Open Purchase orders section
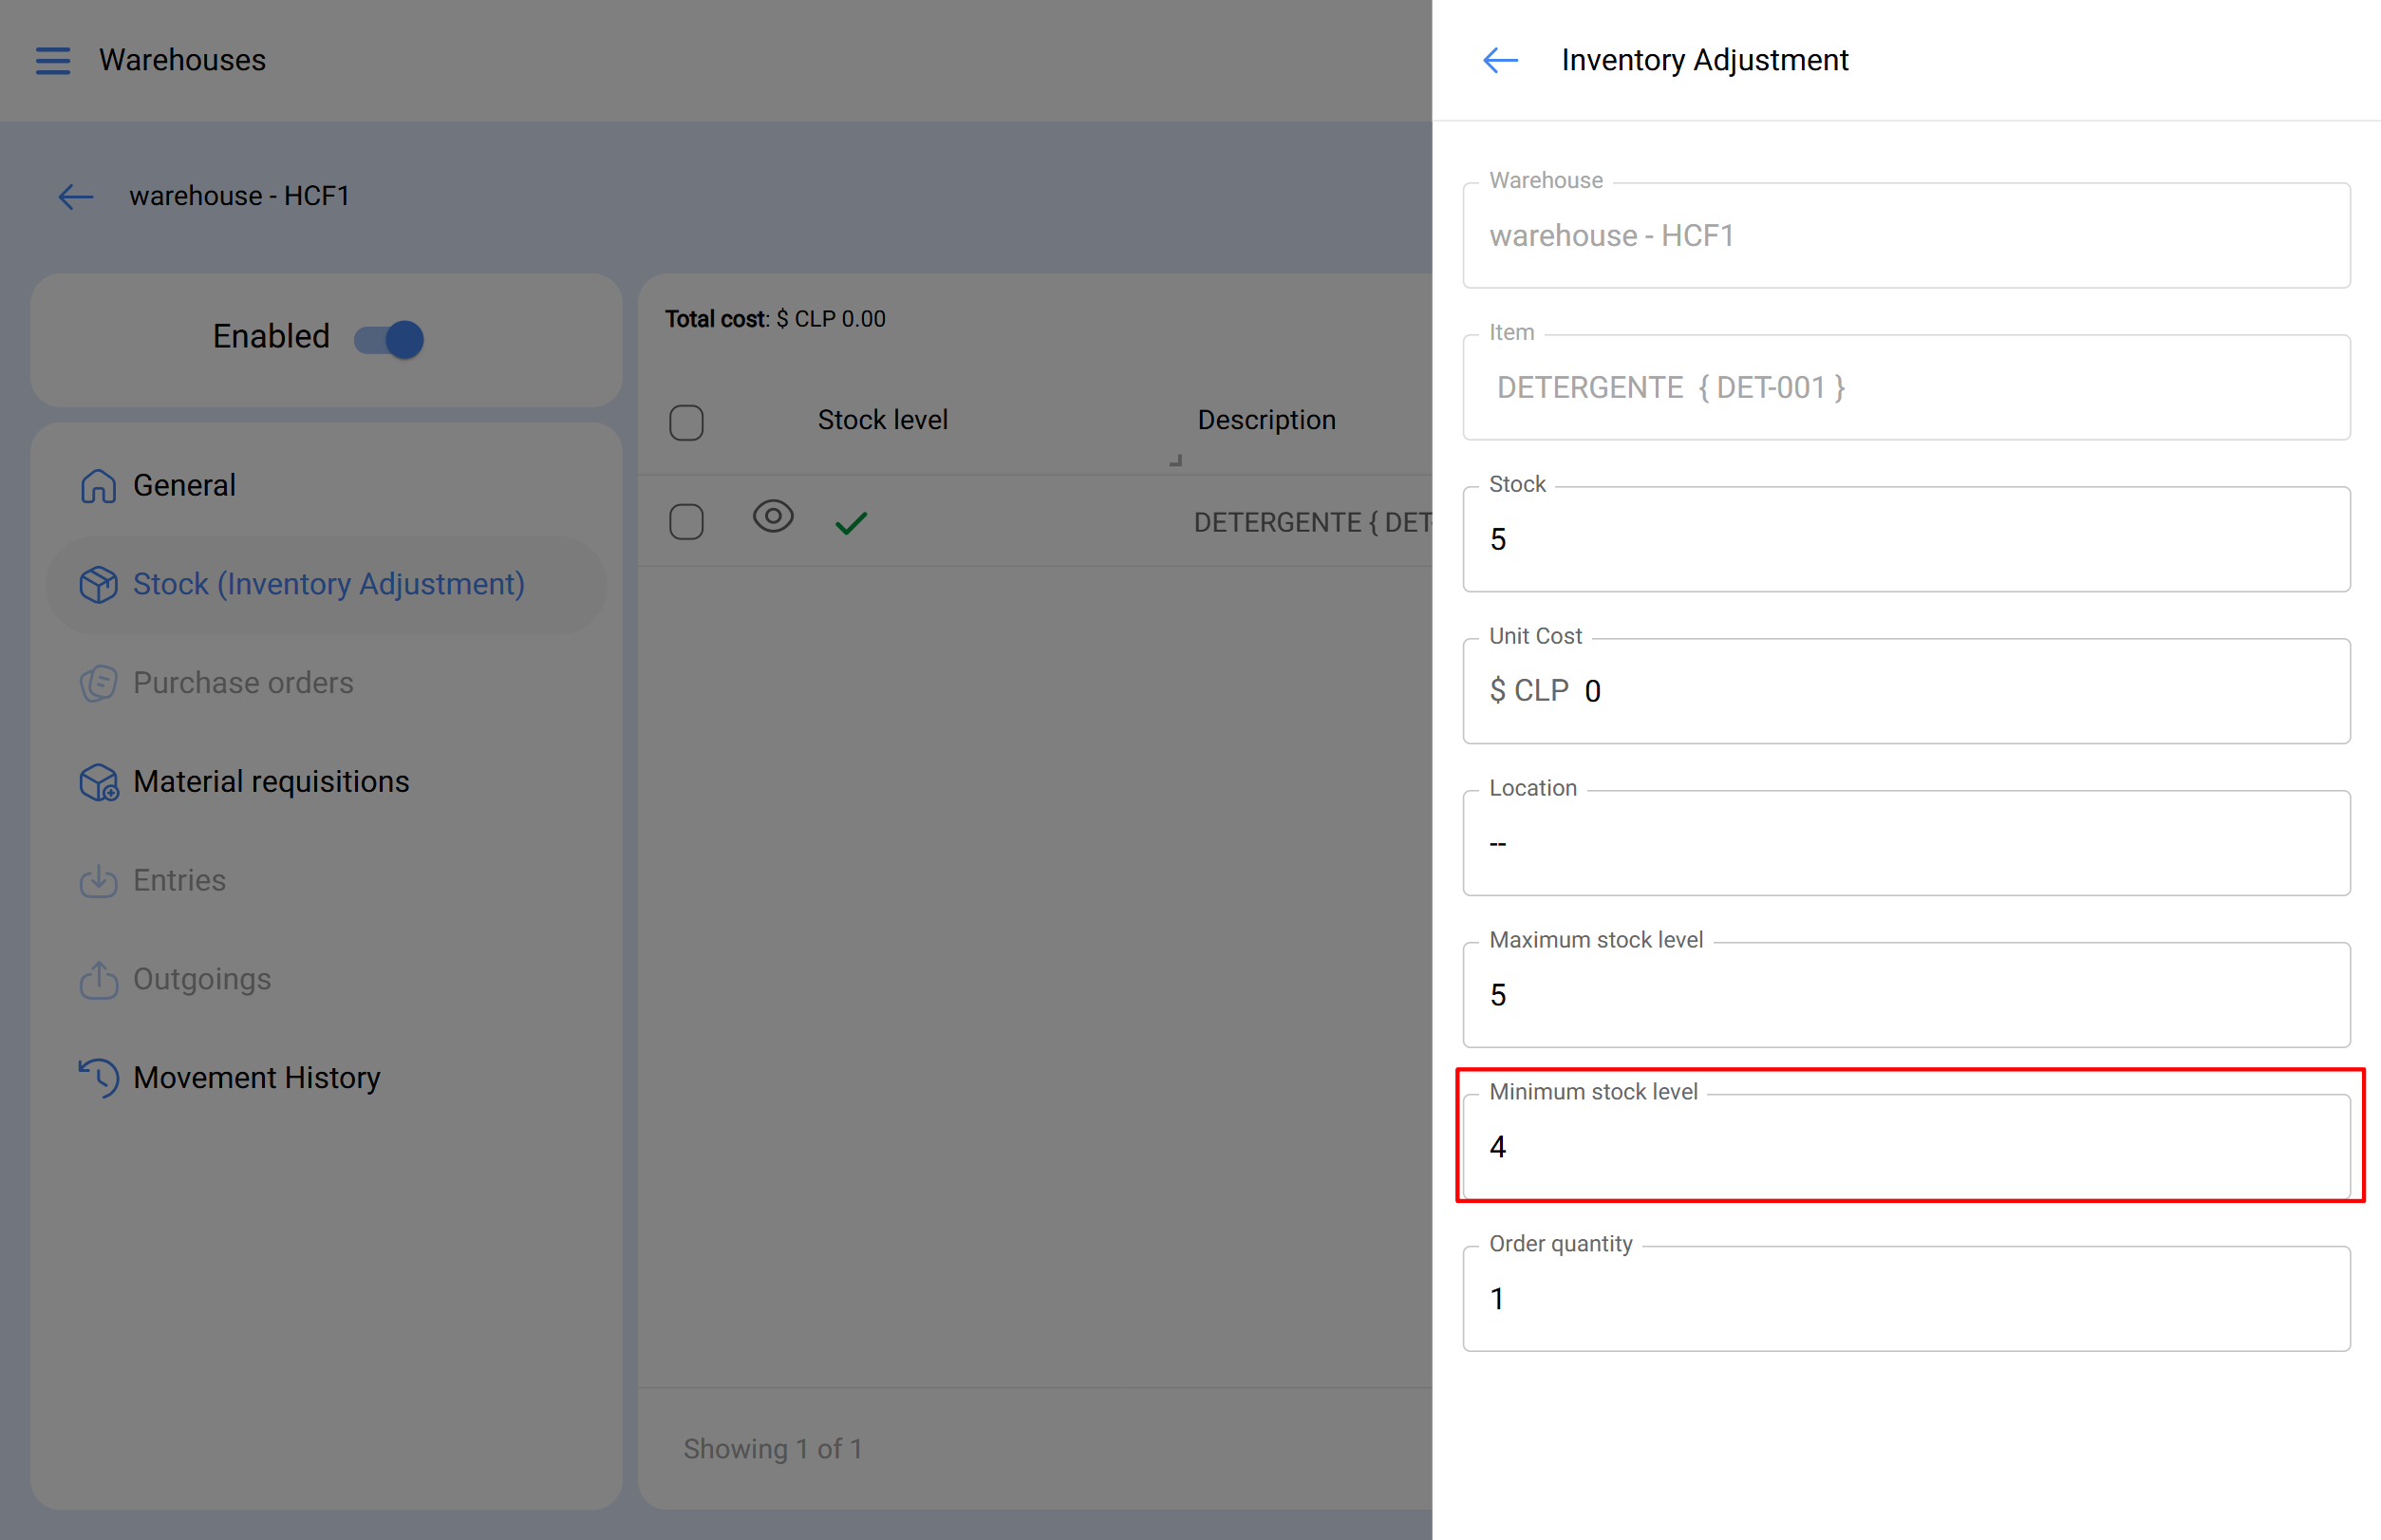 click(243, 683)
